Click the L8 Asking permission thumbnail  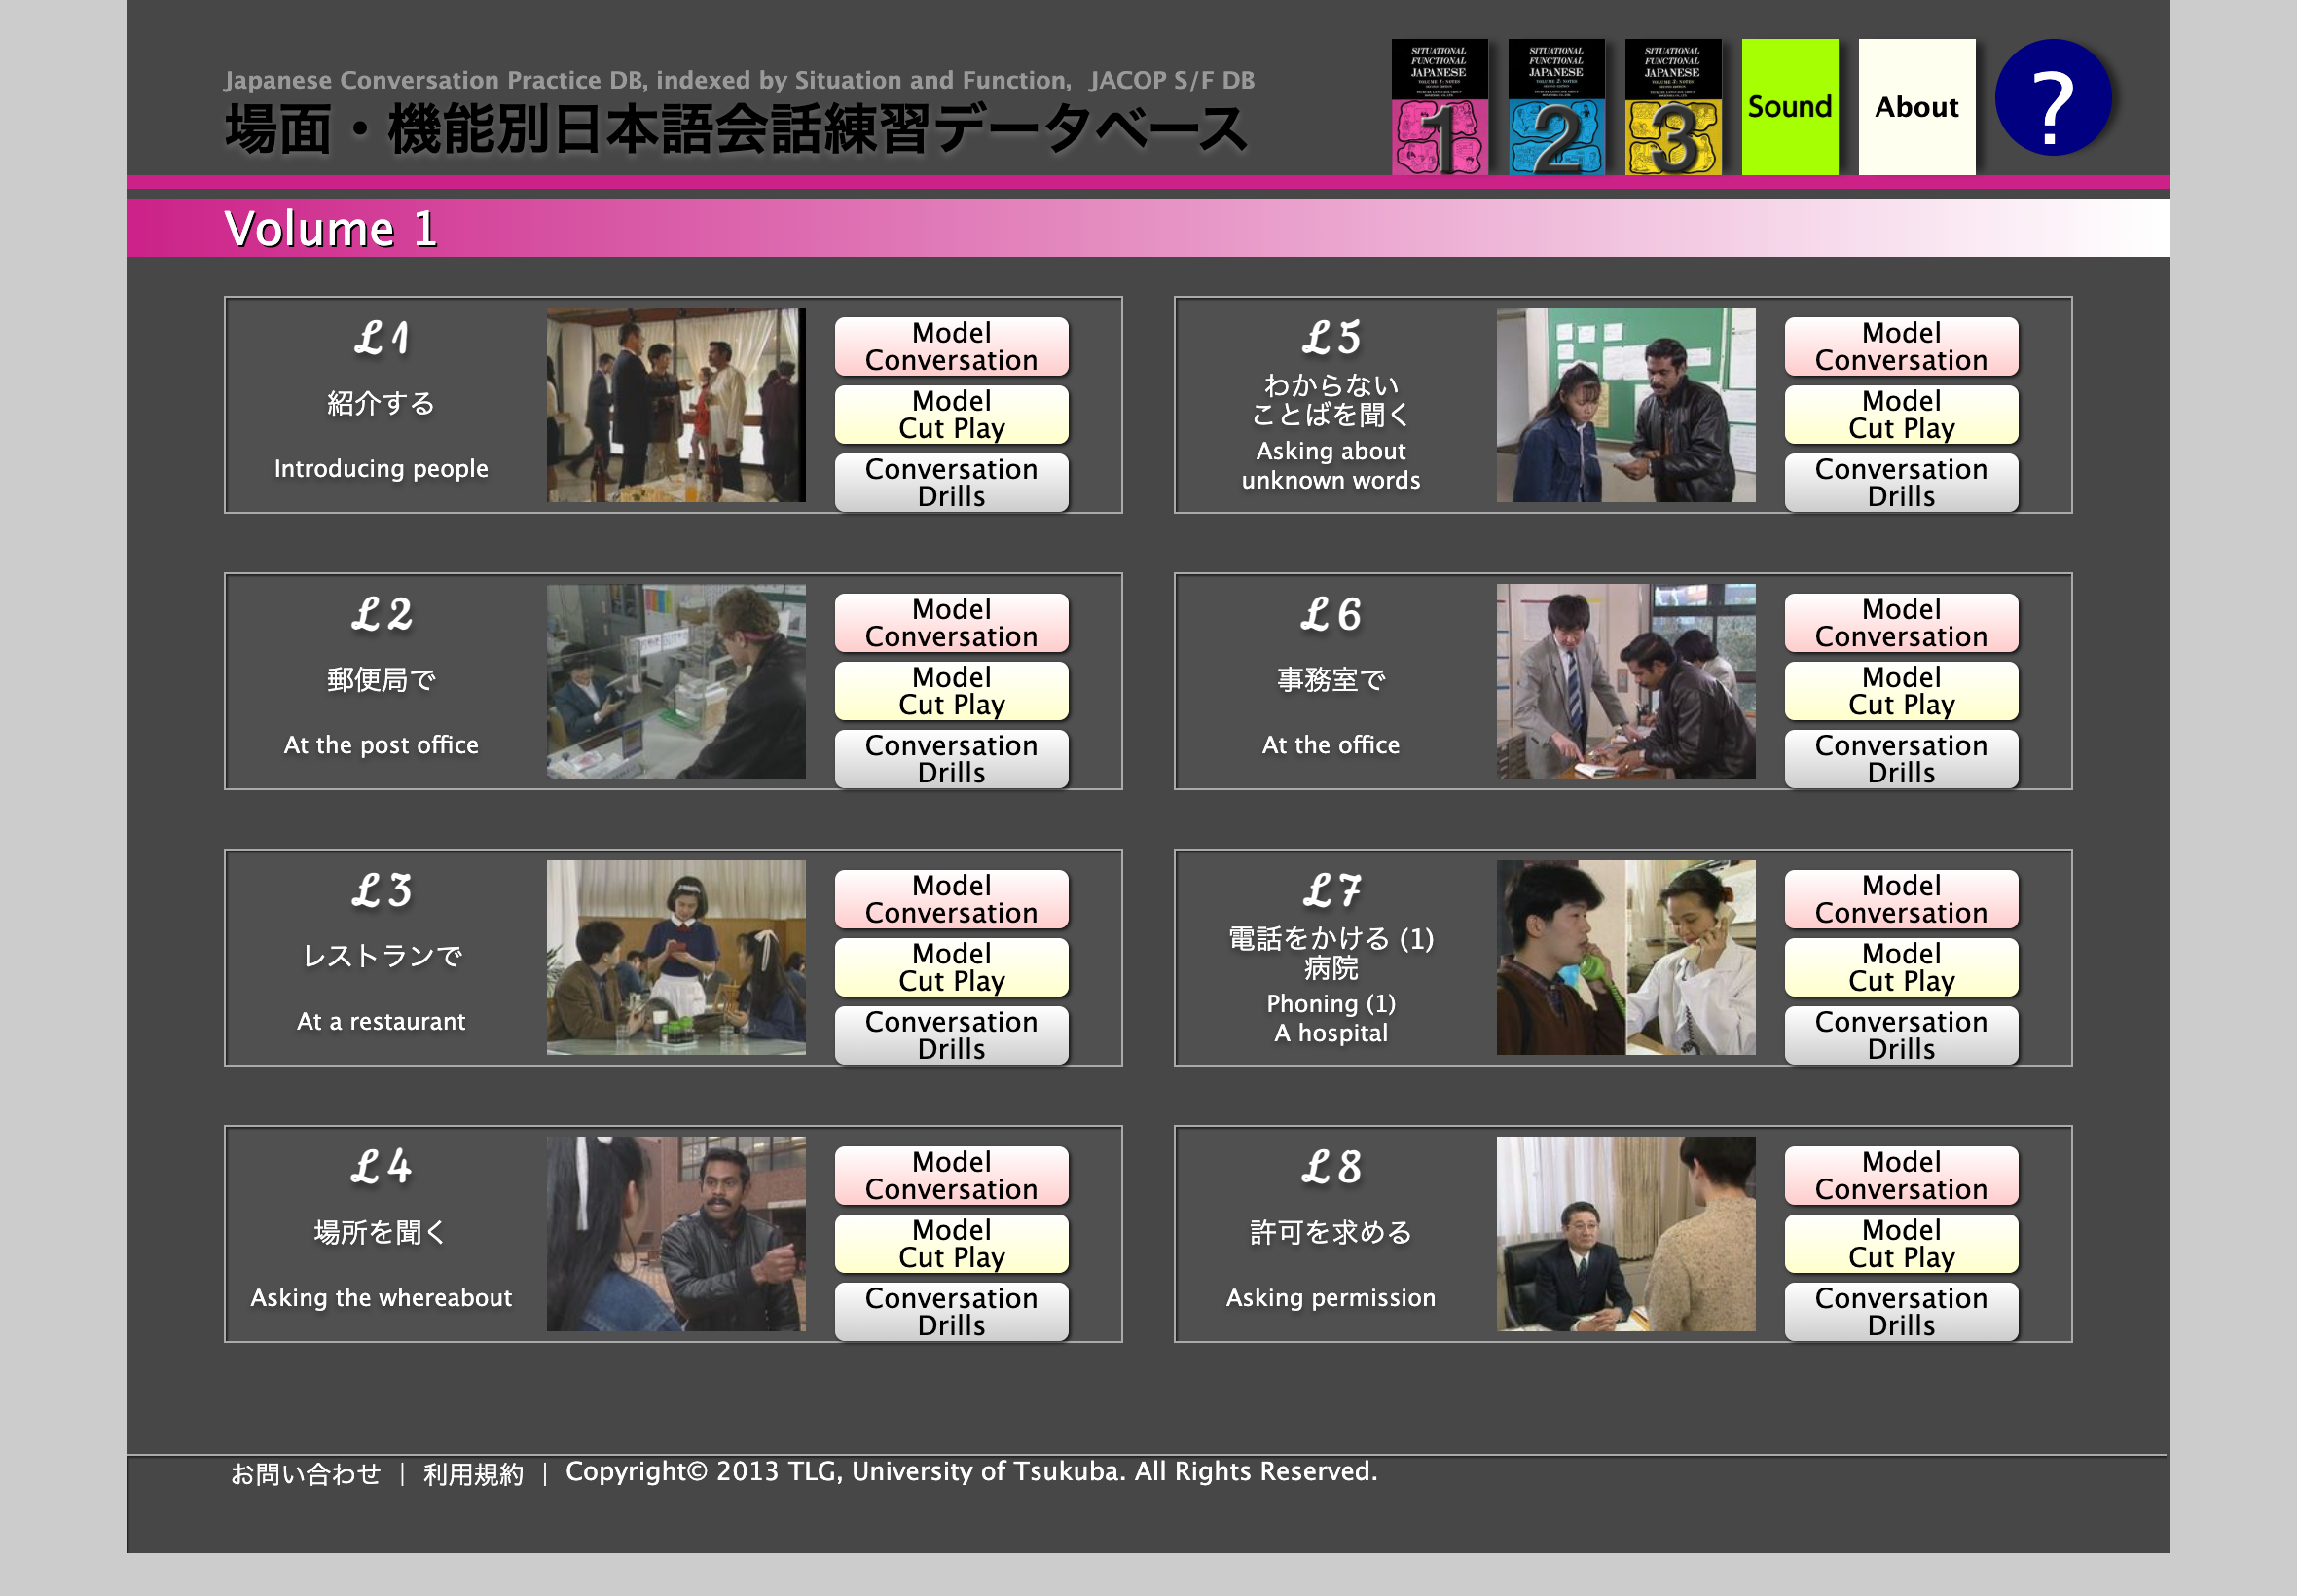click(x=1625, y=1233)
